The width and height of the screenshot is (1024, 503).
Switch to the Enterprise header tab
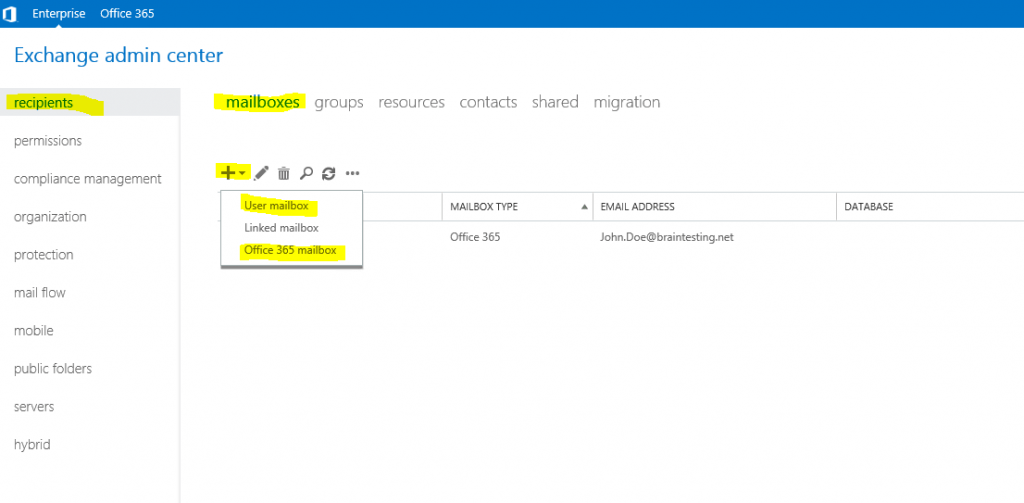coord(59,13)
